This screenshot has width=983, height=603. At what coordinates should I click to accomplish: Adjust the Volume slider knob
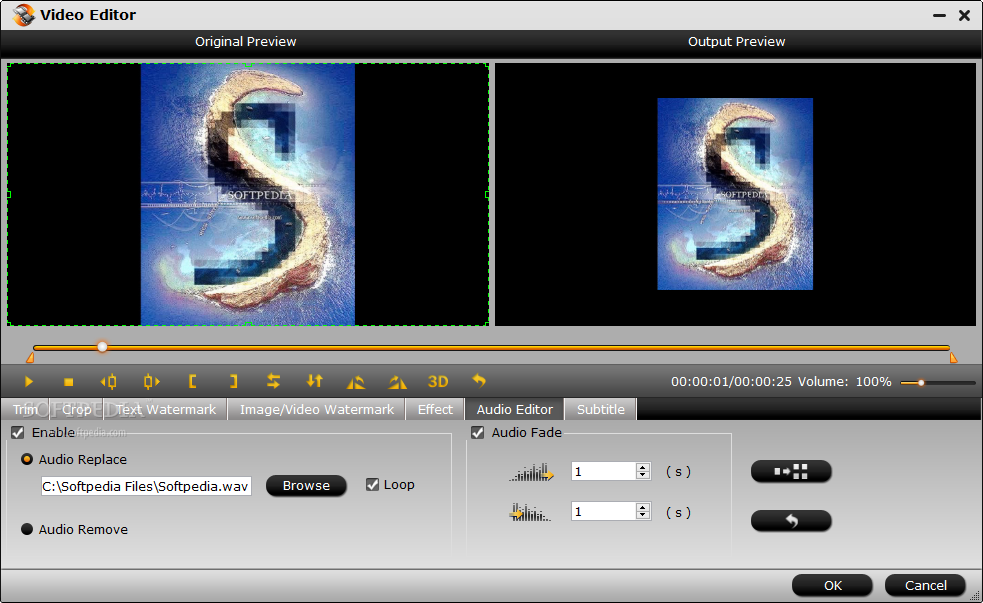[921, 382]
